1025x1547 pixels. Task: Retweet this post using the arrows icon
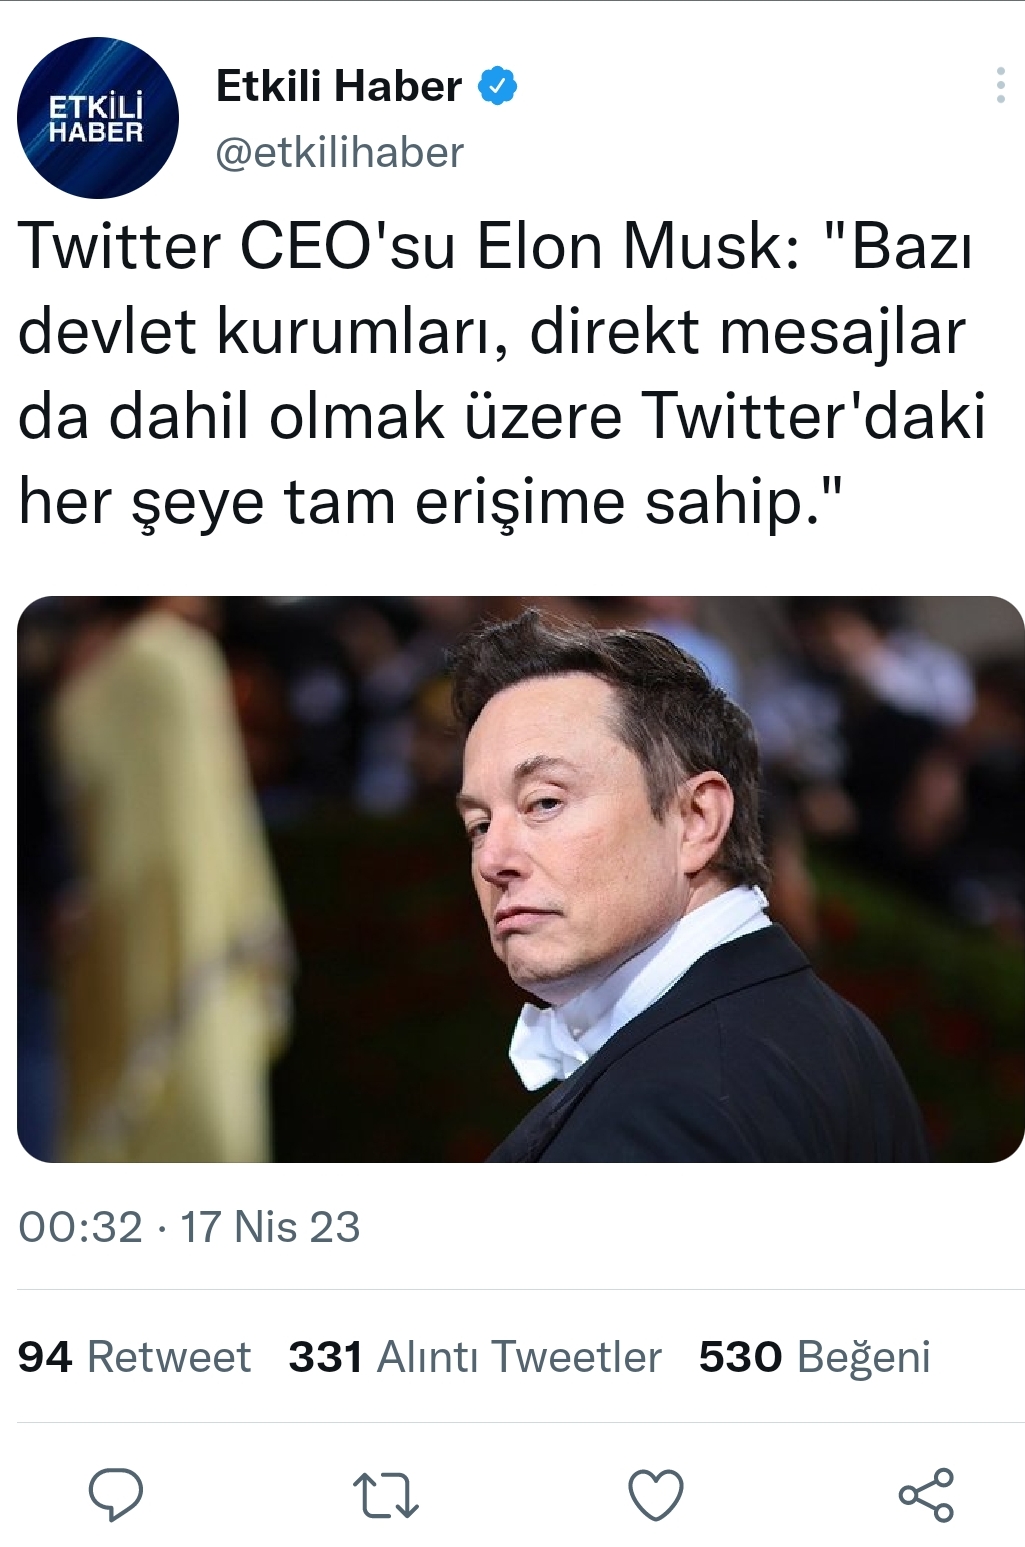pyautogui.click(x=386, y=1495)
